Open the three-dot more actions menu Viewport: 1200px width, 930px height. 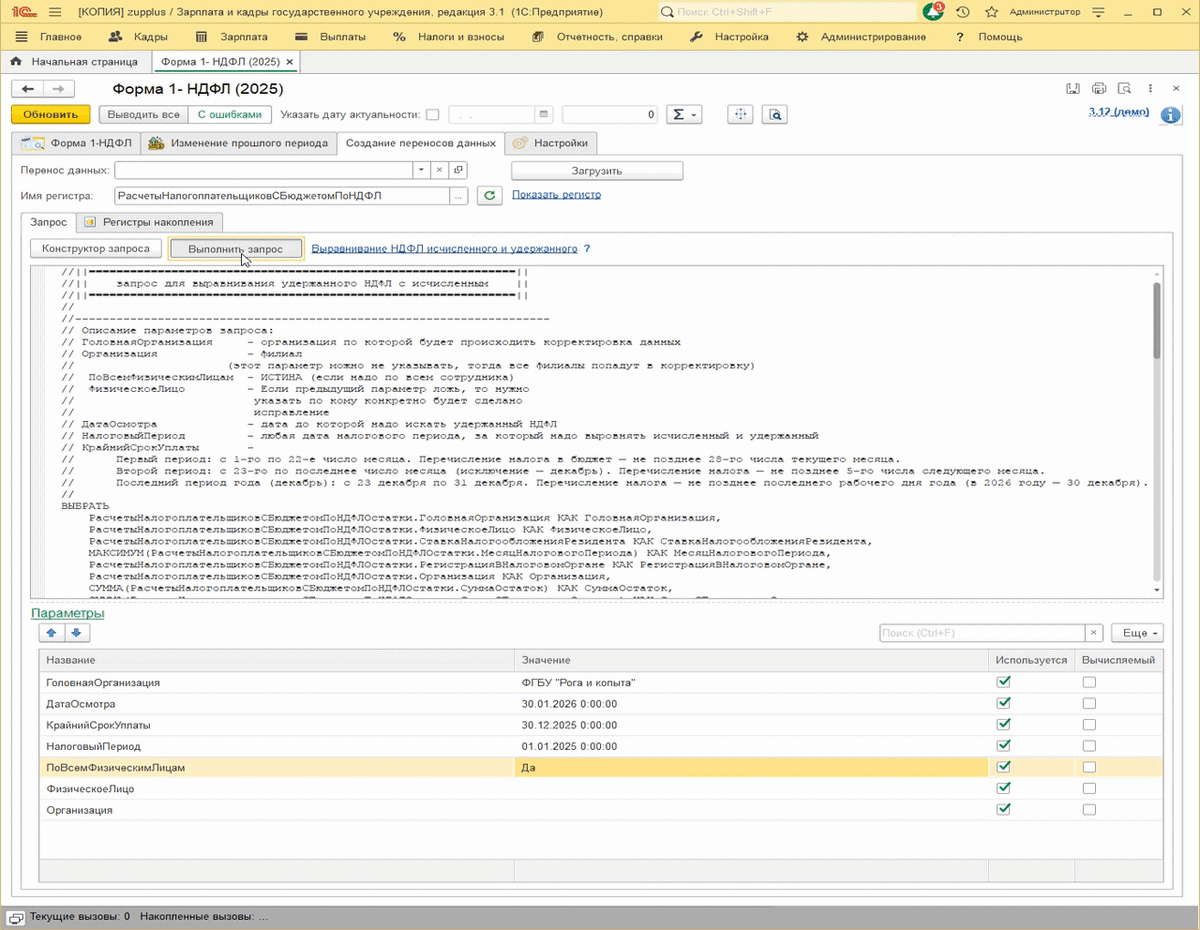point(1150,88)
